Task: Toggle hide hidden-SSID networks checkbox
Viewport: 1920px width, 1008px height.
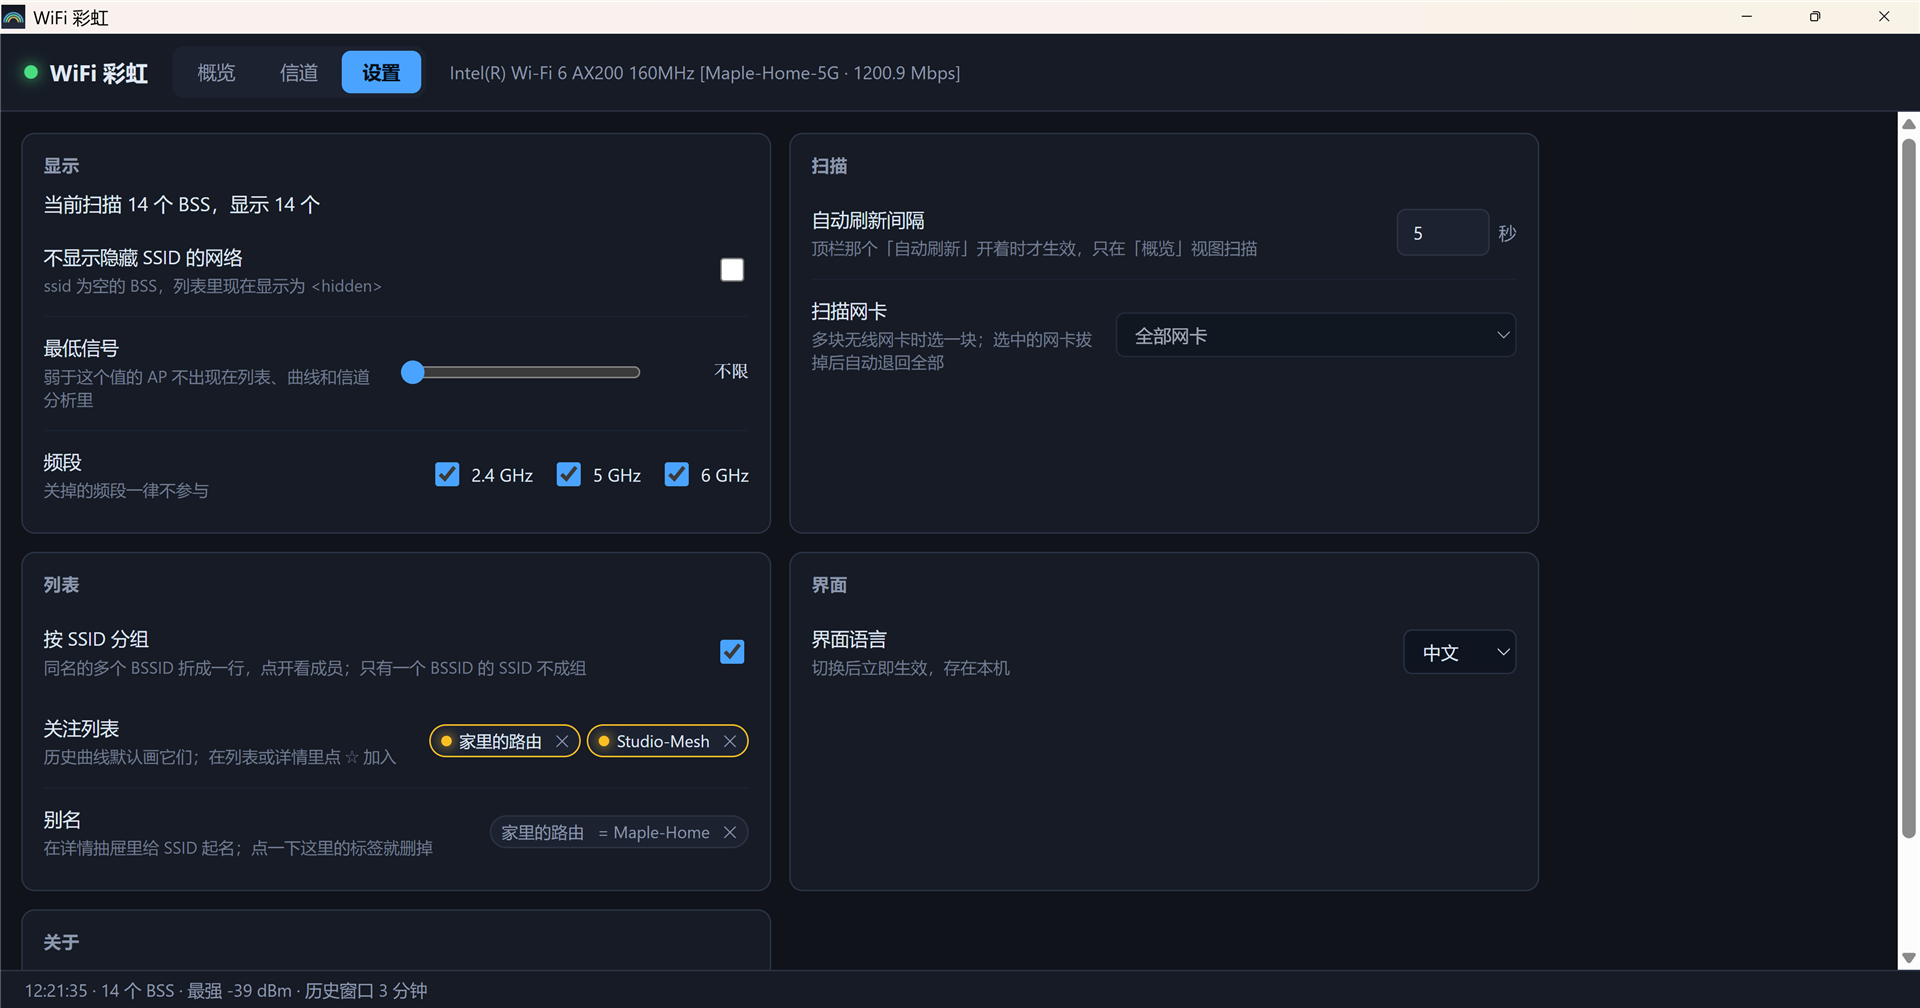Action: 732,270
